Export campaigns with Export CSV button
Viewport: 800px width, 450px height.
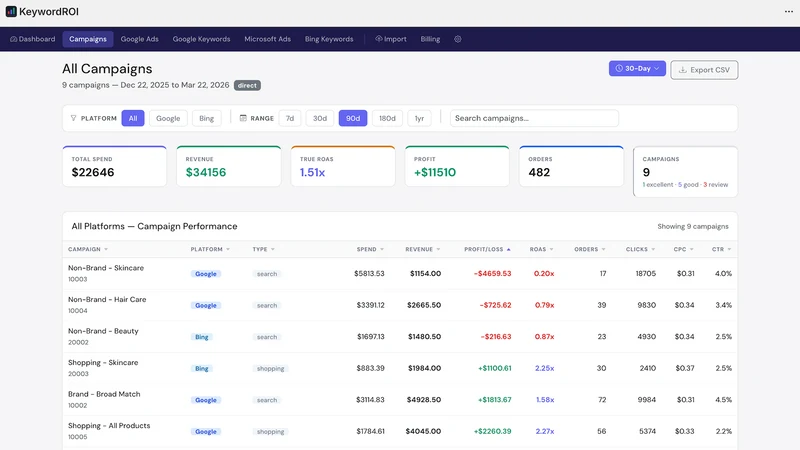pyautogui.click(x=704, y=70)
